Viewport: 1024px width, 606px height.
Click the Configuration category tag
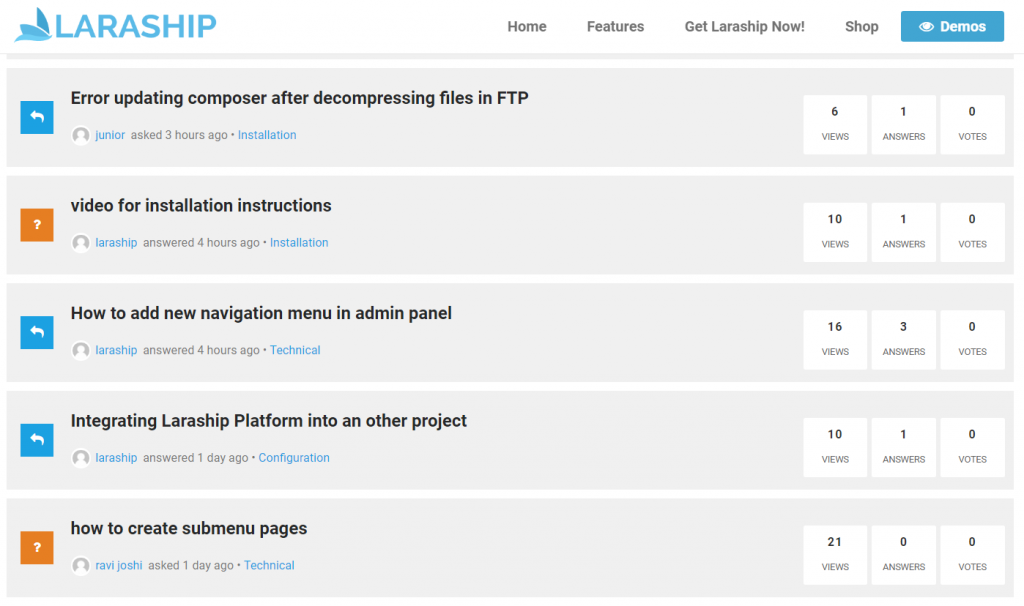[x=294, y=457]
